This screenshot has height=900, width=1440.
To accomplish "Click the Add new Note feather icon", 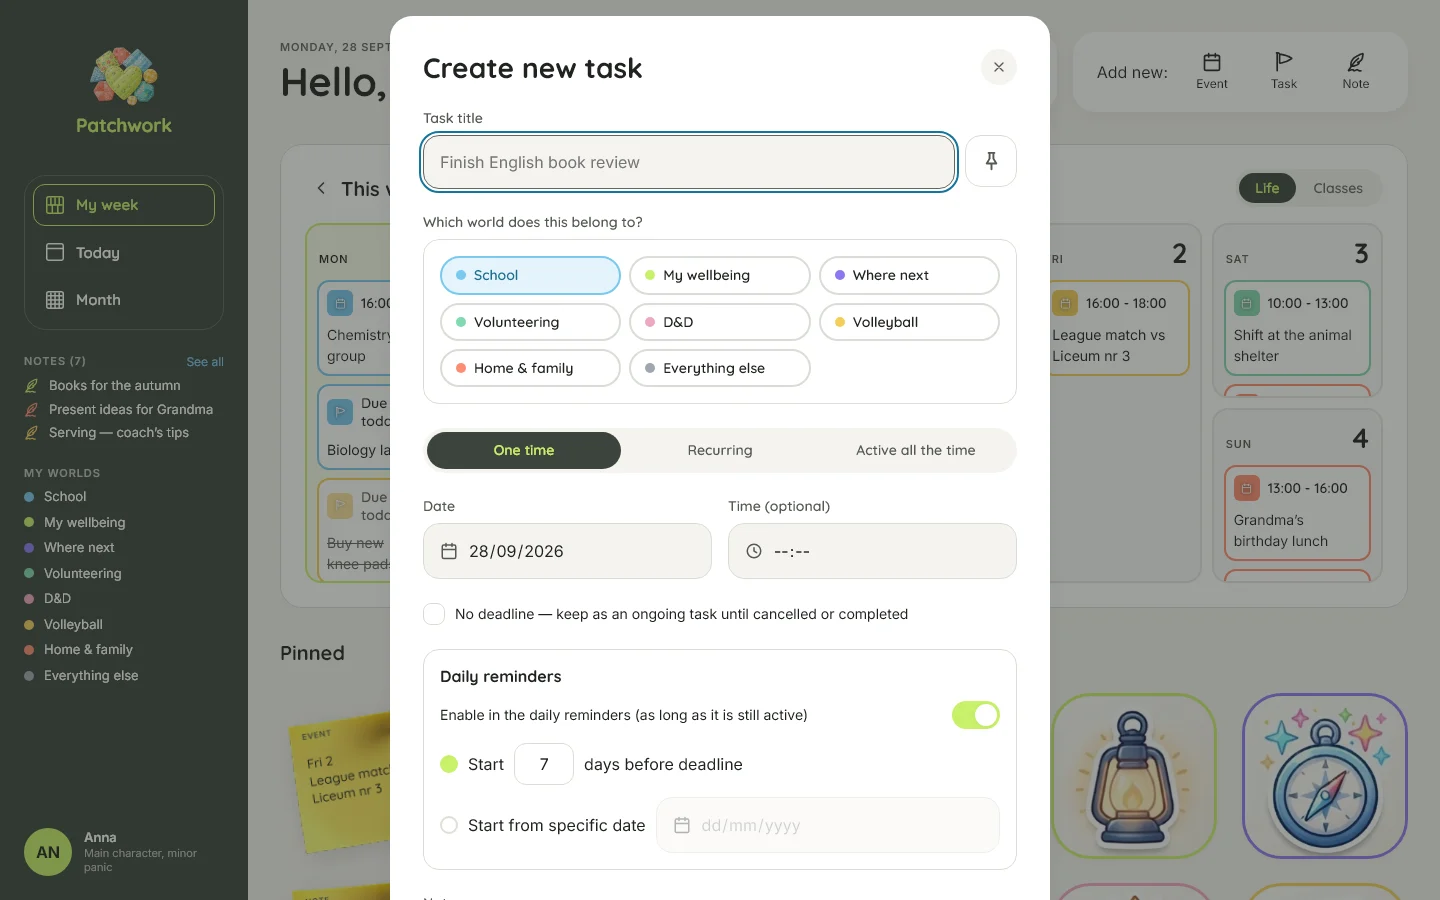I will coord(1356,62).
